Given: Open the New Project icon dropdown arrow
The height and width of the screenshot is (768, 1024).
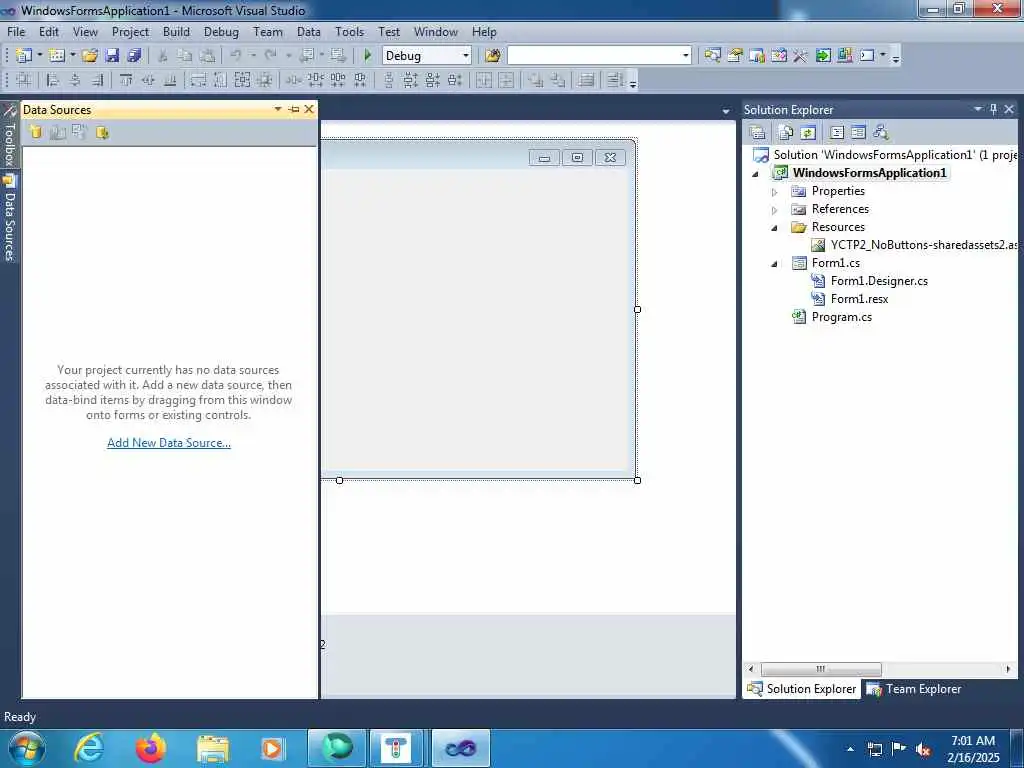Looking at the screenshot, I should pos(39,56).
